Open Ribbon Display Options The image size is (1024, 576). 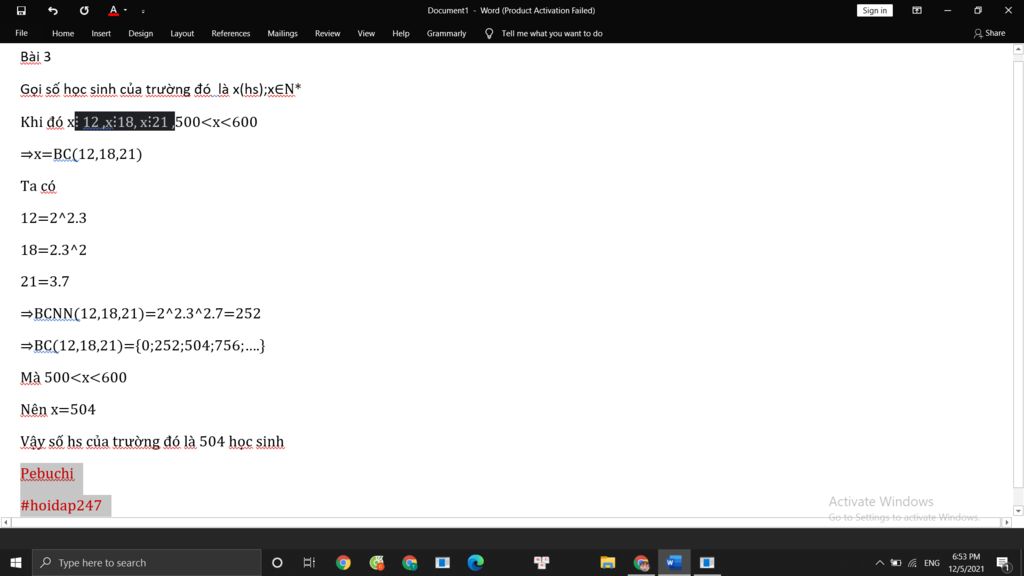(917, 10)
